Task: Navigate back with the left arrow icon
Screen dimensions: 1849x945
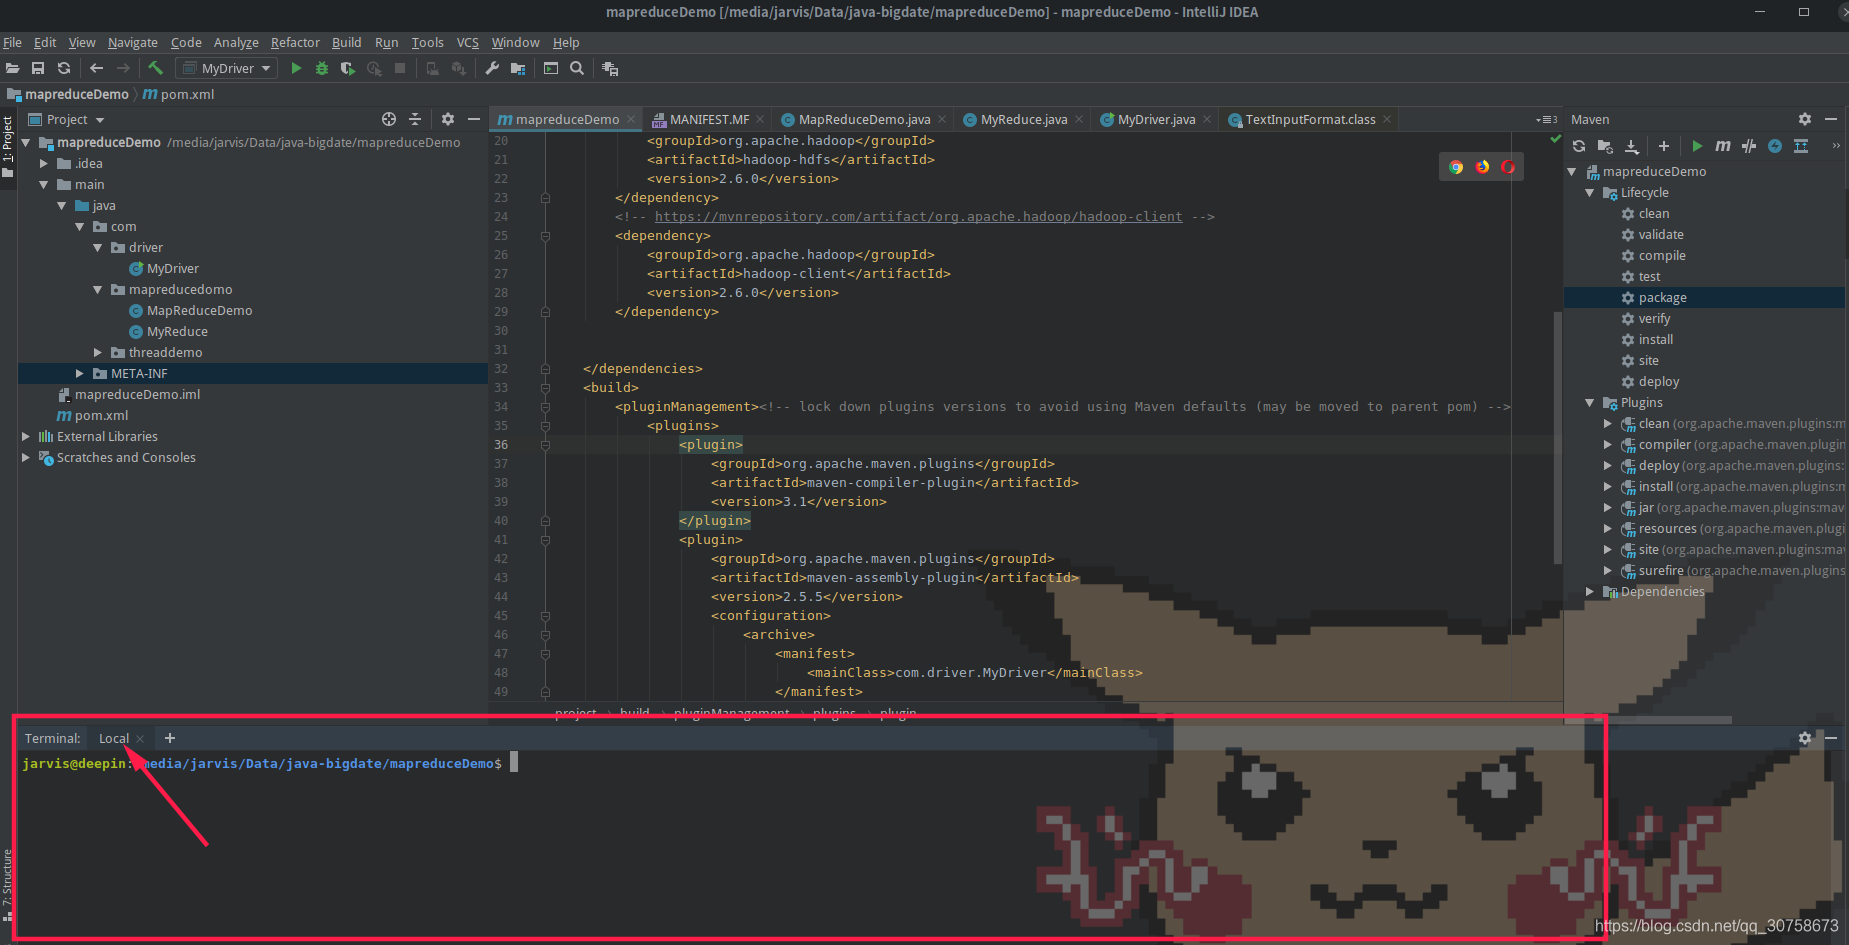Action: click(97, 68)
